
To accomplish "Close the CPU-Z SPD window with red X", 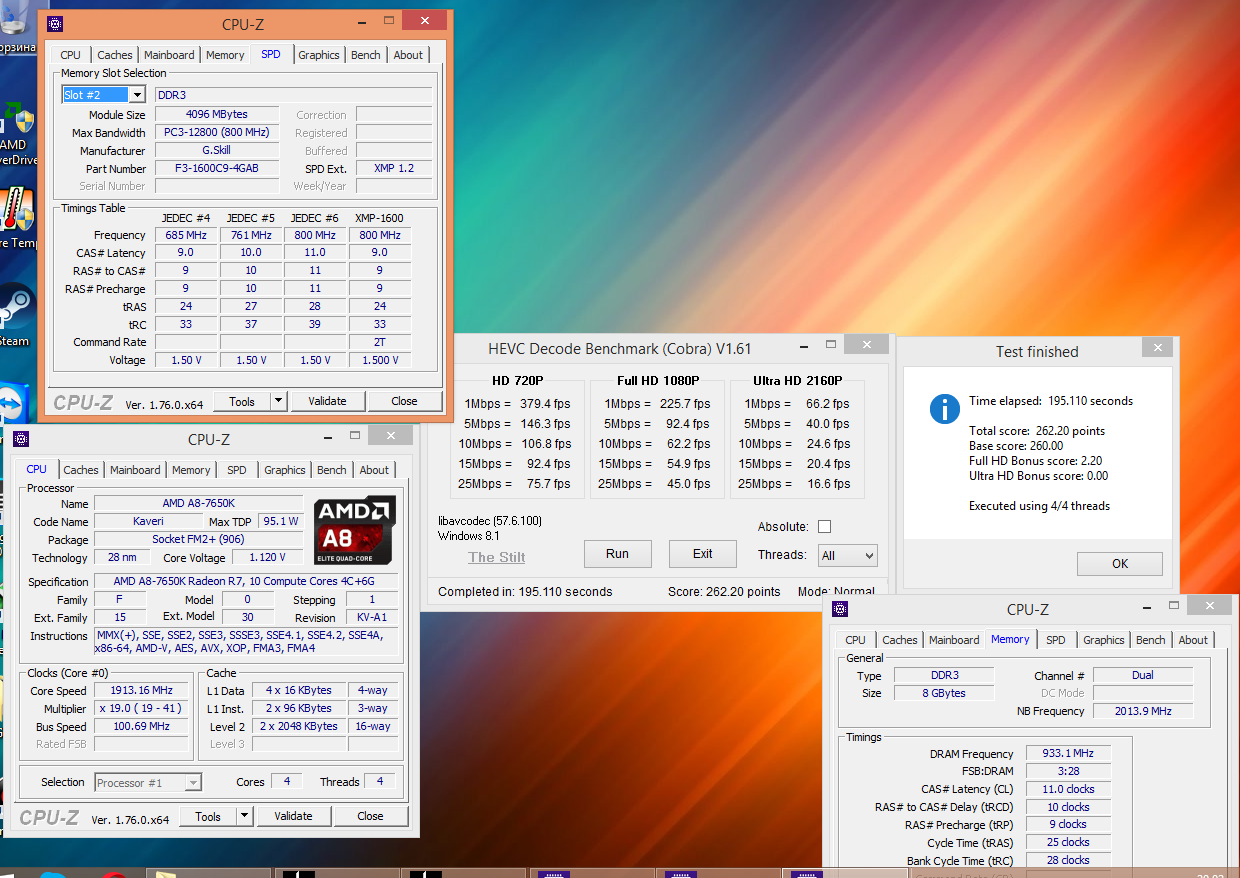I will click(426, 21).
